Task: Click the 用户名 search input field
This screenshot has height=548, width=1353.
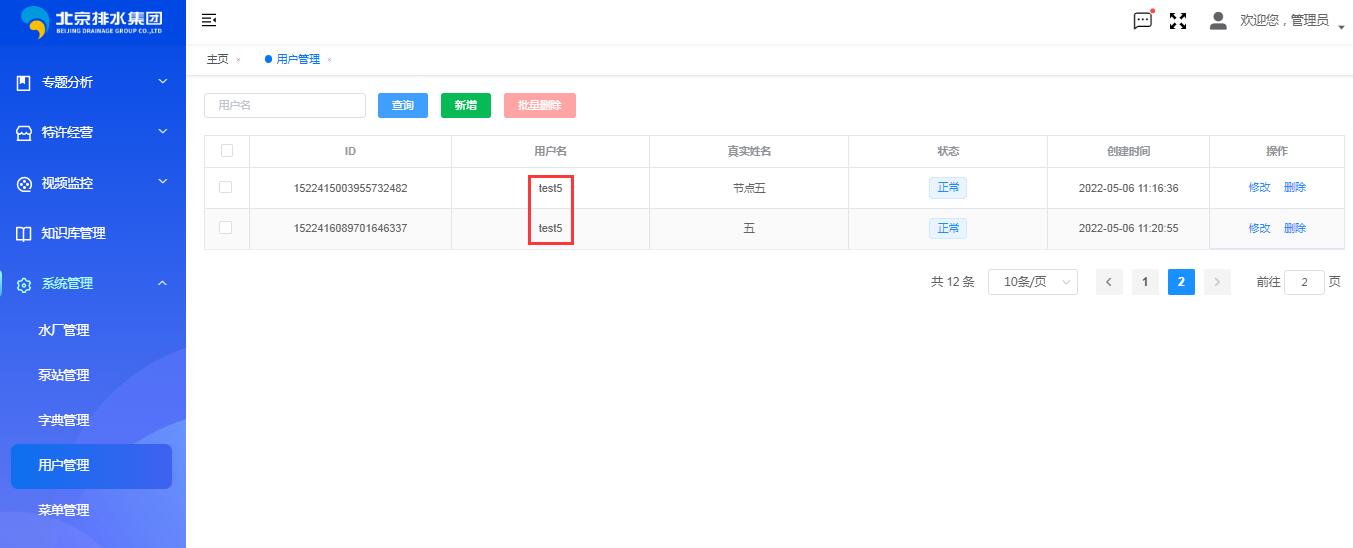Action: pos(285,105)
